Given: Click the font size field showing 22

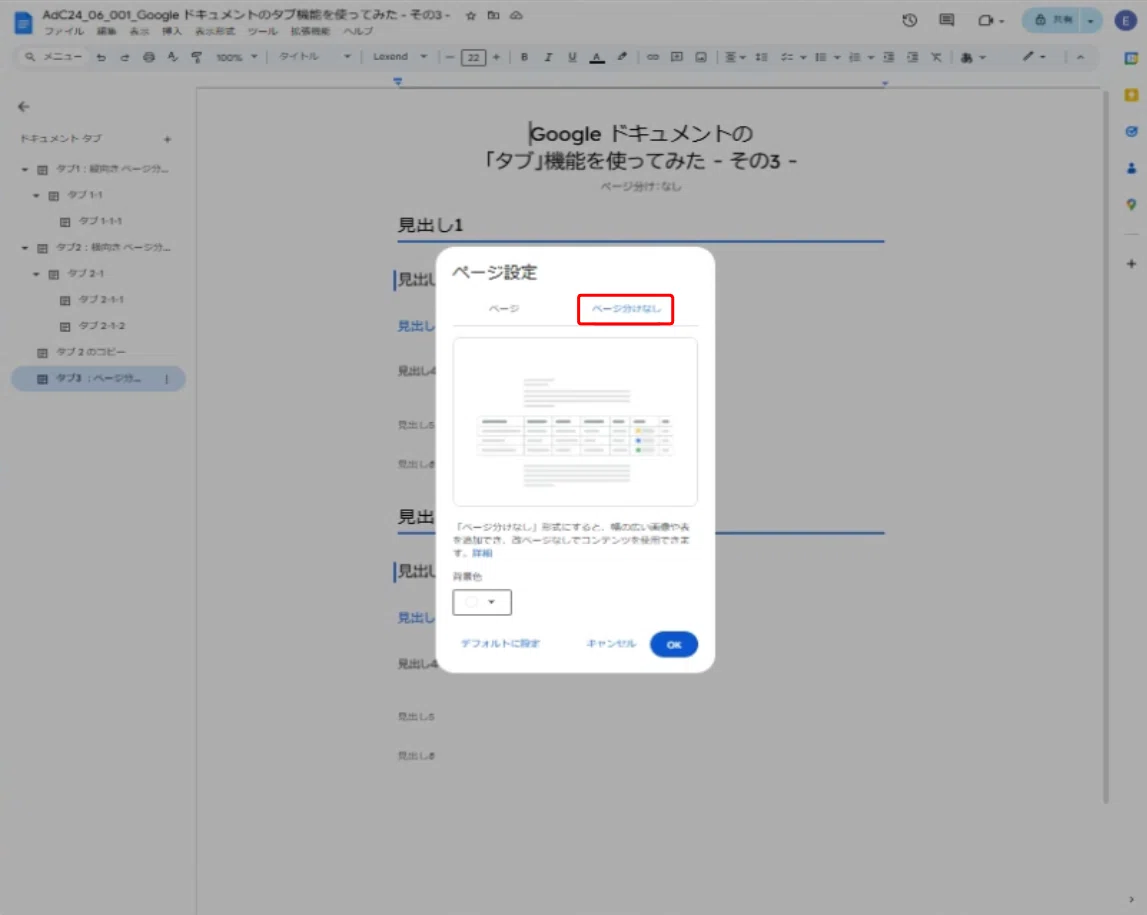Looking at the screenshot, I should click(x=473, y=57).
